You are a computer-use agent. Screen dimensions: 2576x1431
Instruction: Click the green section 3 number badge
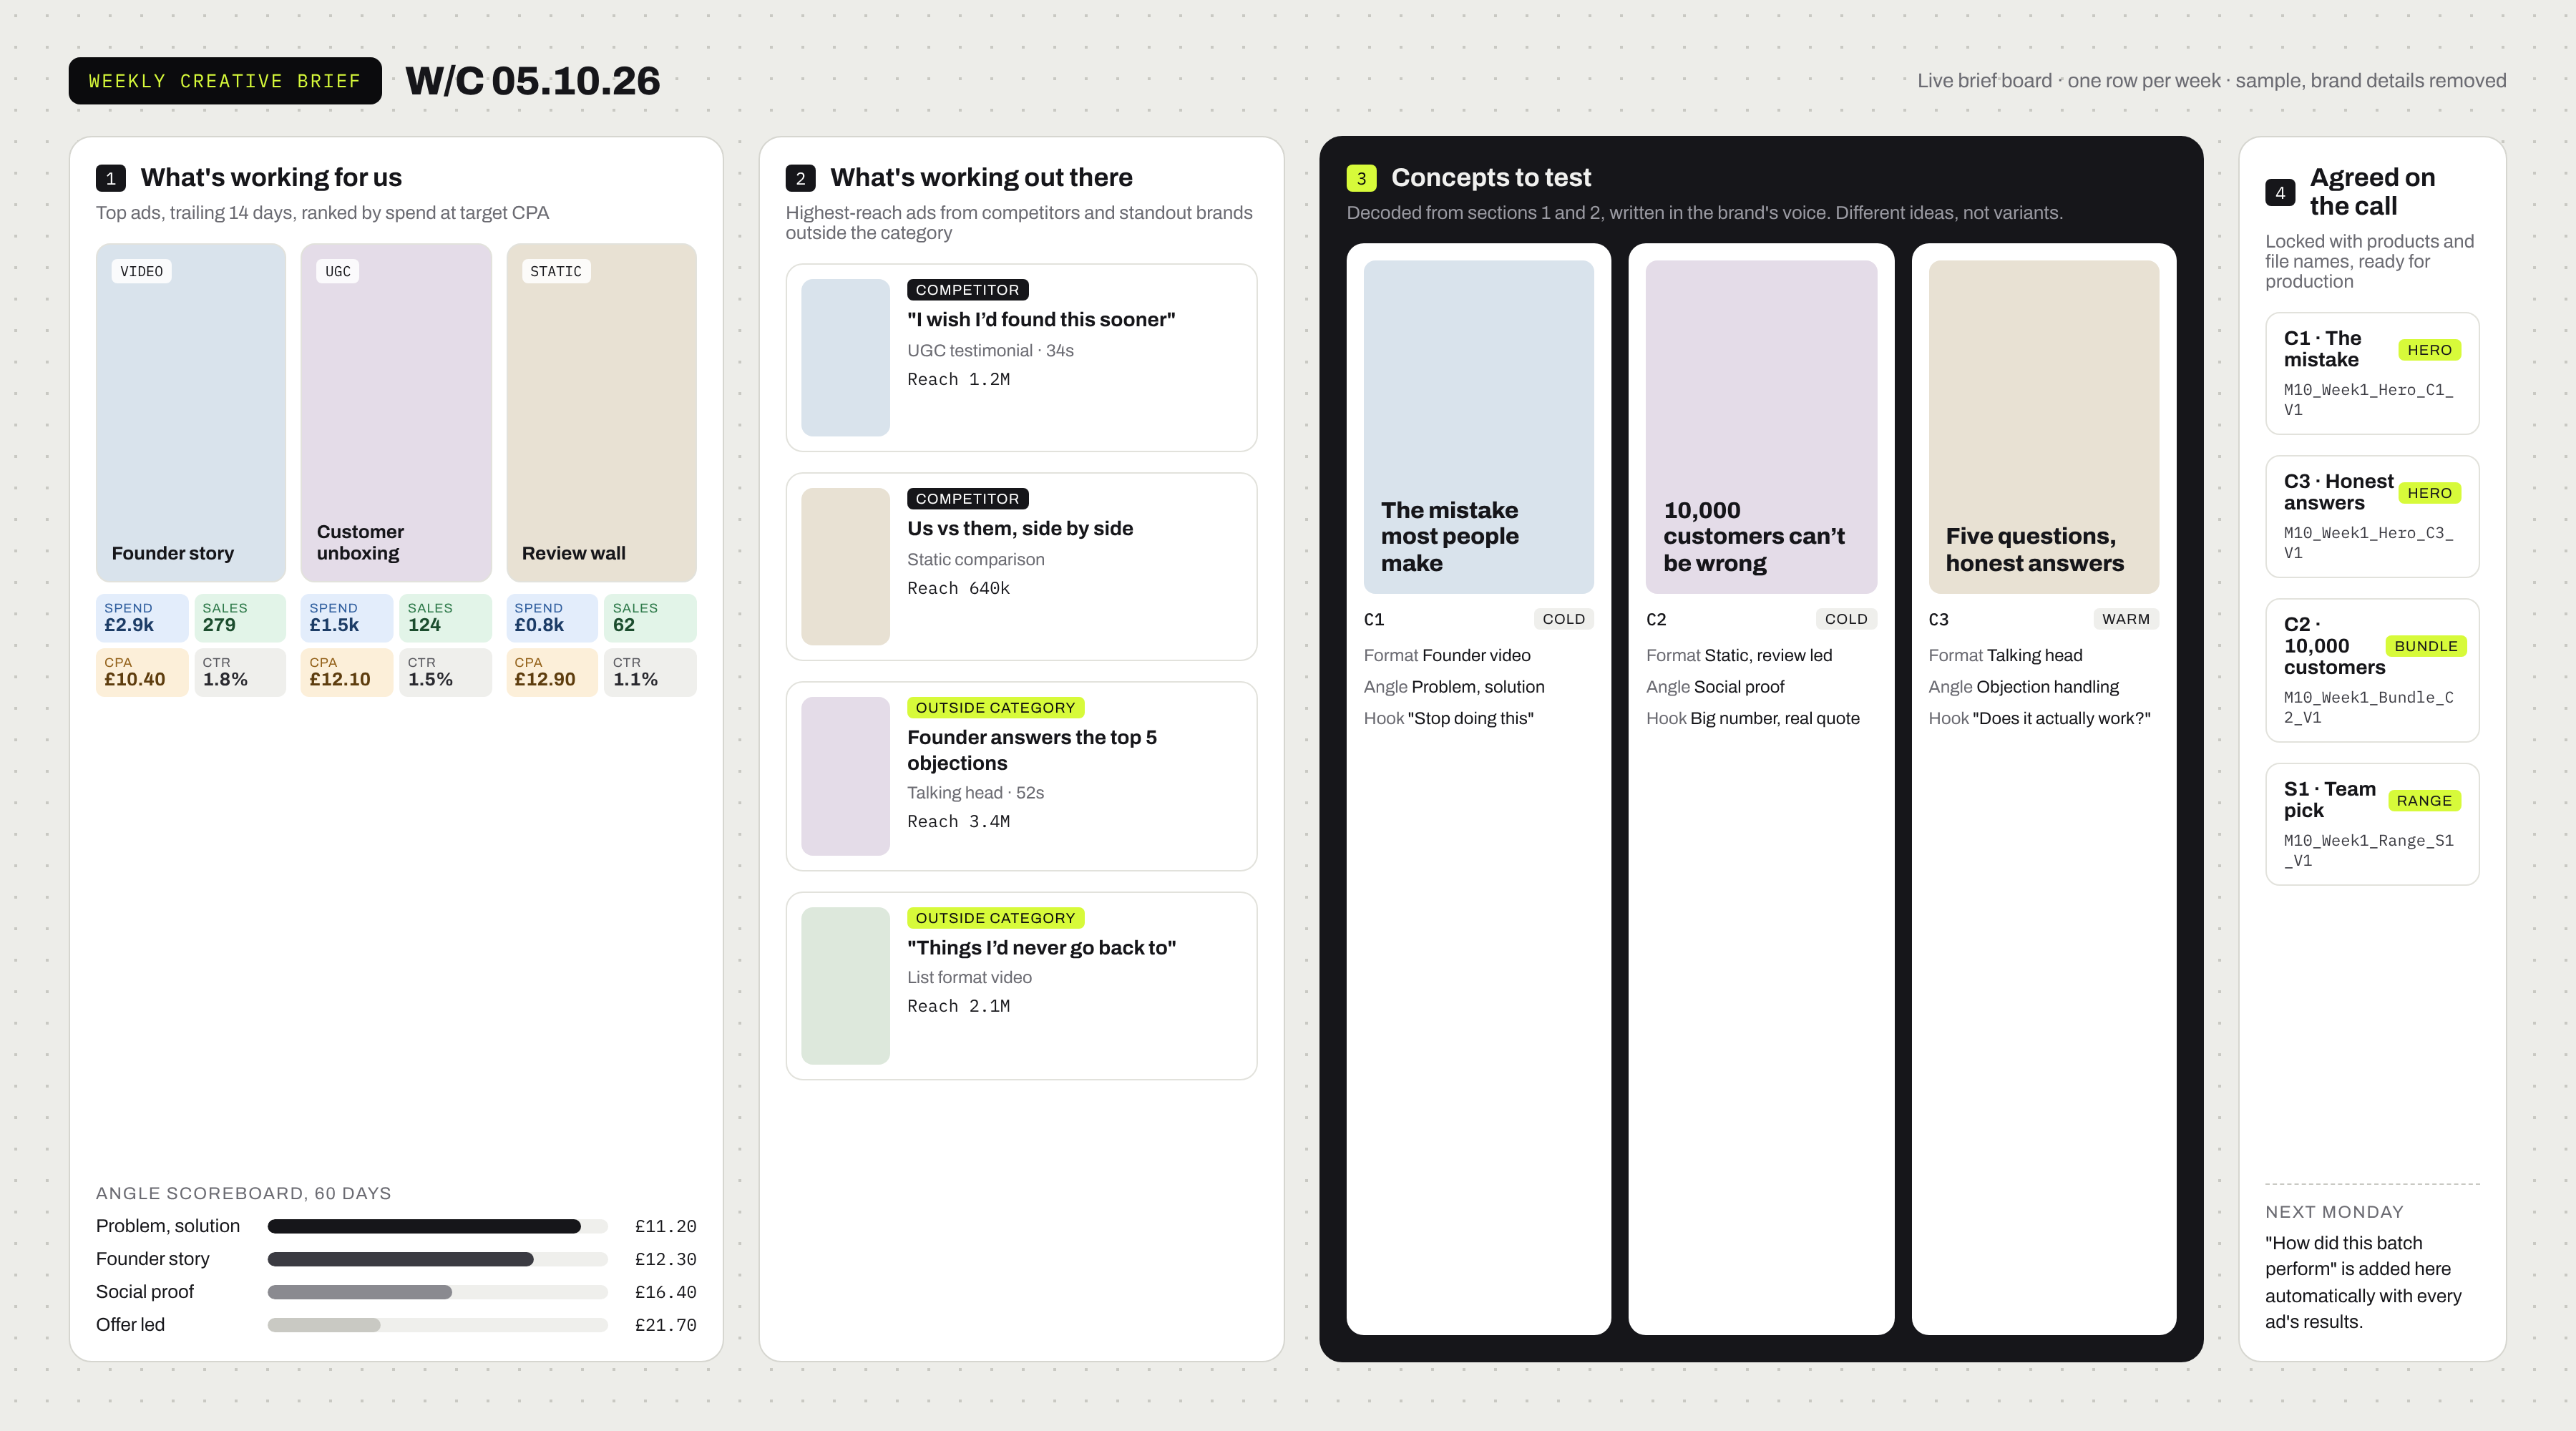click(x=1361, y=178)
